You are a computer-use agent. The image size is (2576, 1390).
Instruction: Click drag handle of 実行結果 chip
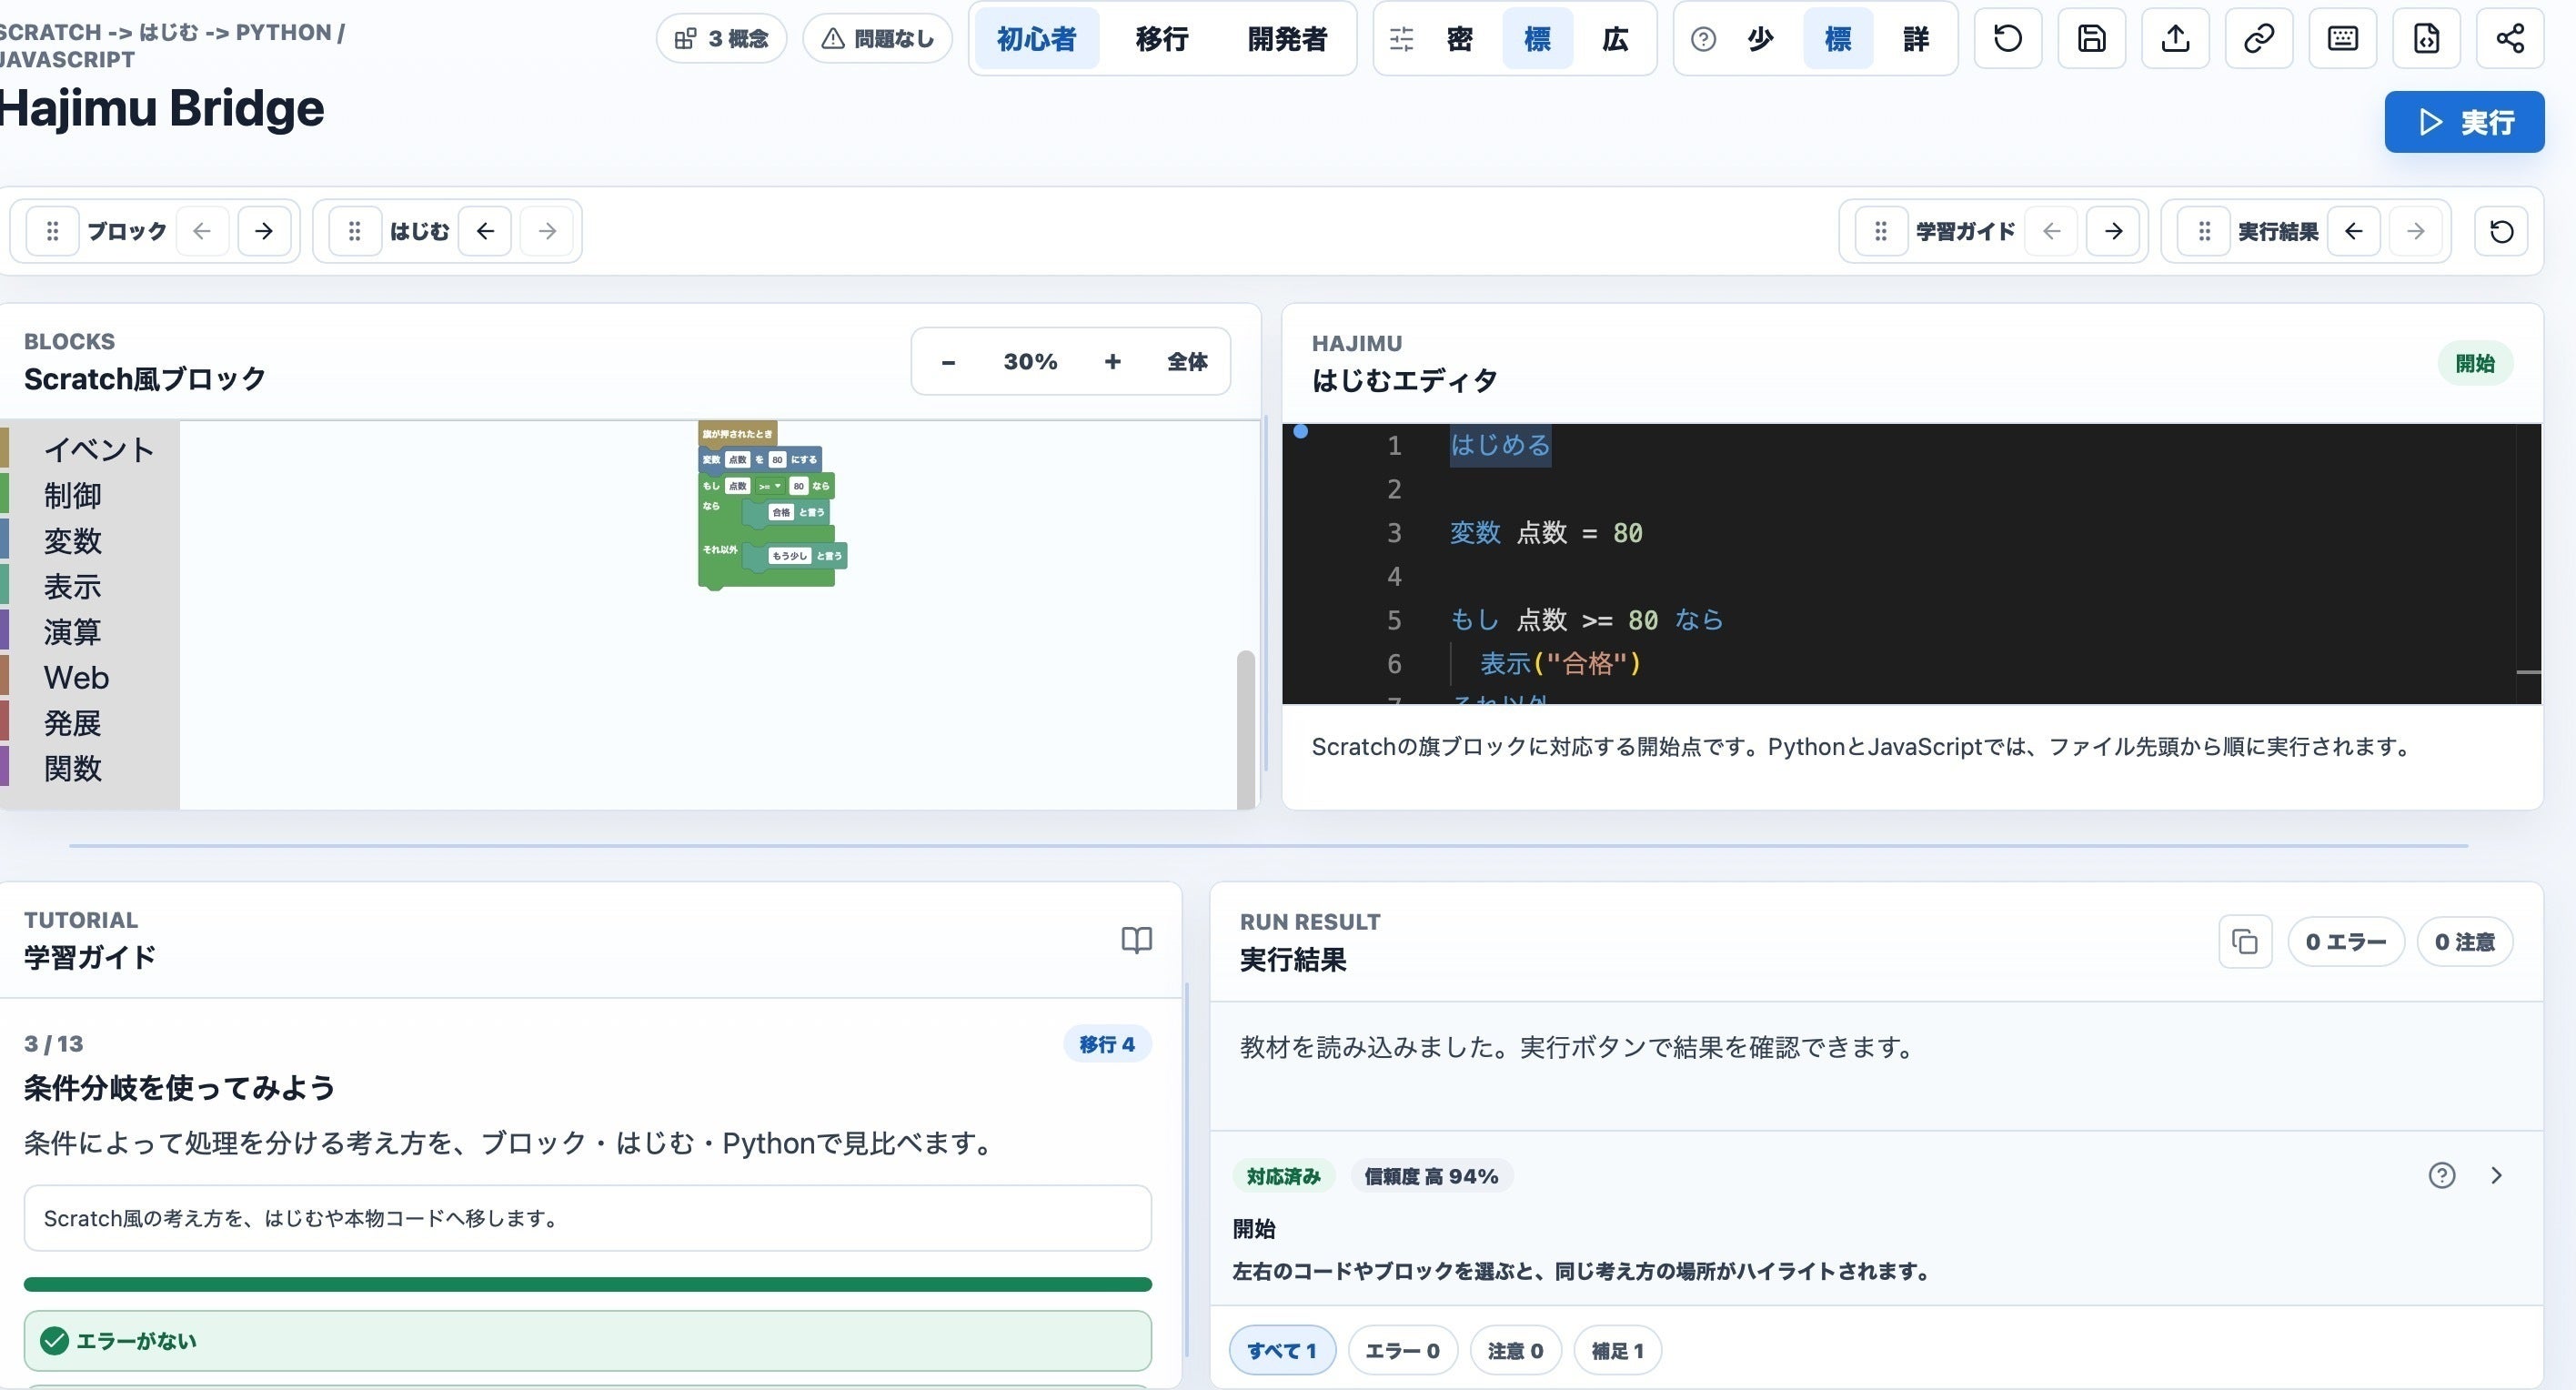point(2204,231)
